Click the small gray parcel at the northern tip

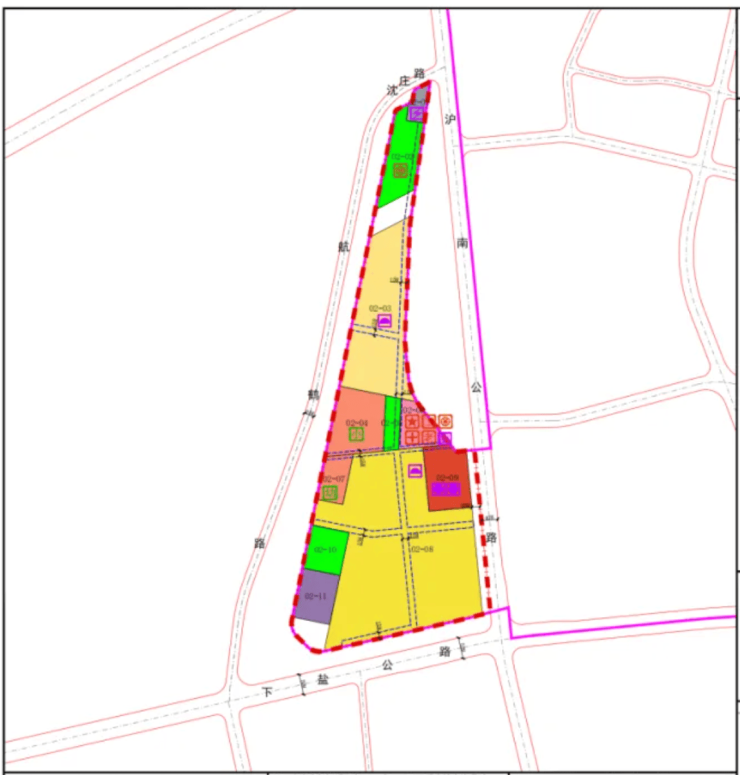point(422,95)
